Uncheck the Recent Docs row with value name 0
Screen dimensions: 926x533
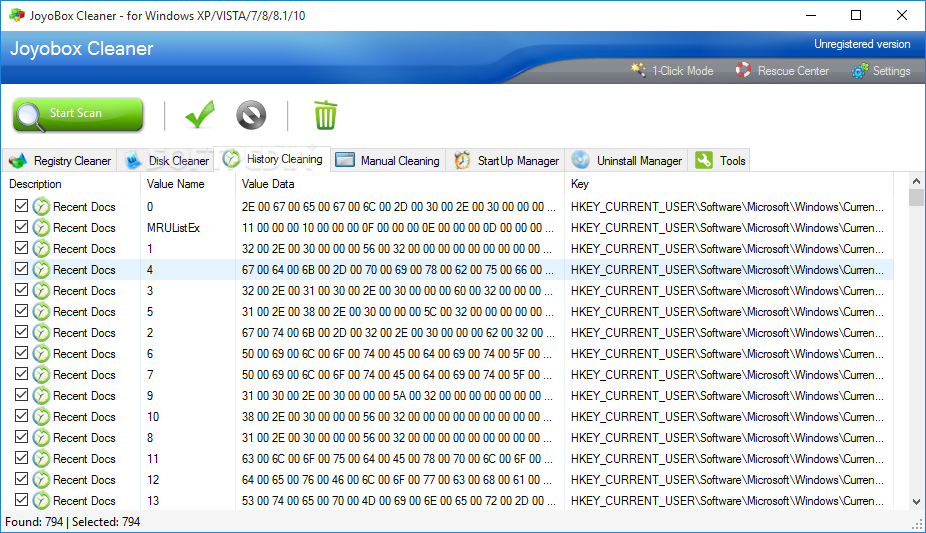22,206
